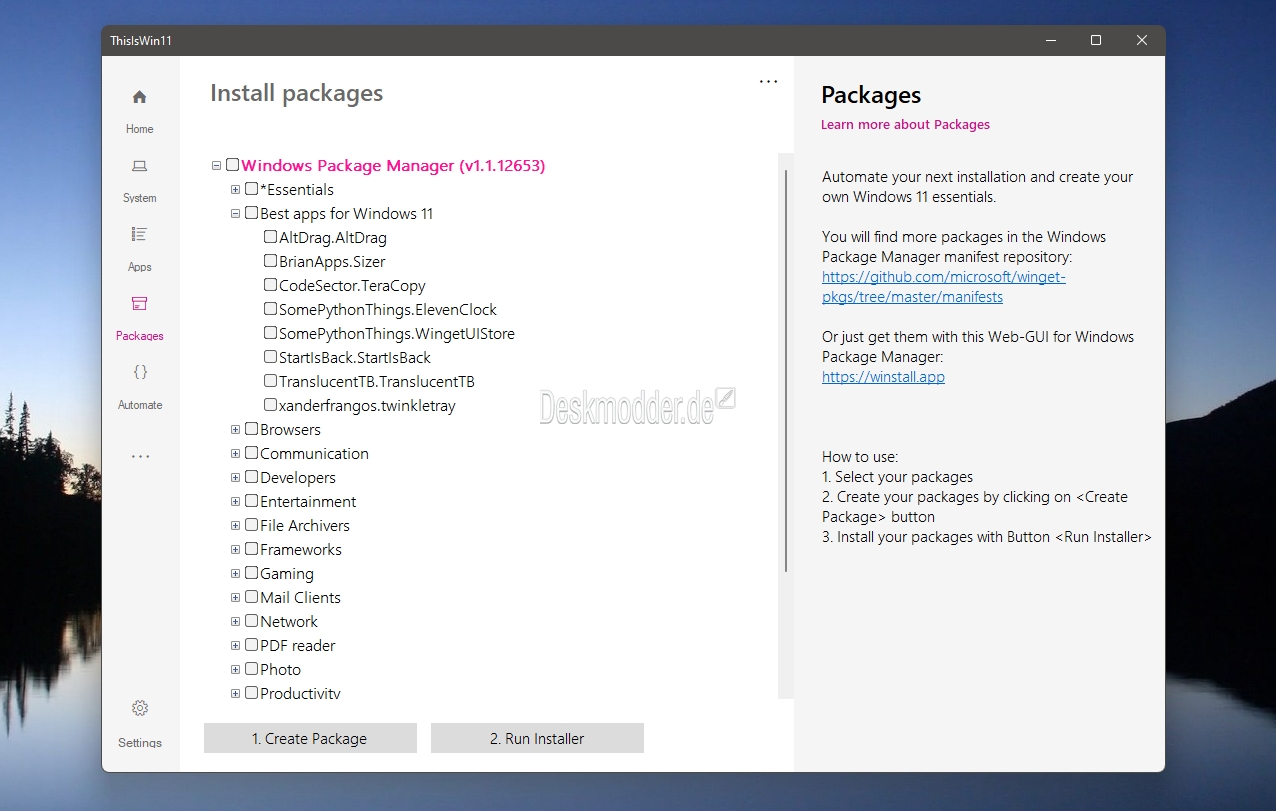
Task: Select the Windows Package Manager (v1.1.12653) label
Action: (x=393, y=165)
